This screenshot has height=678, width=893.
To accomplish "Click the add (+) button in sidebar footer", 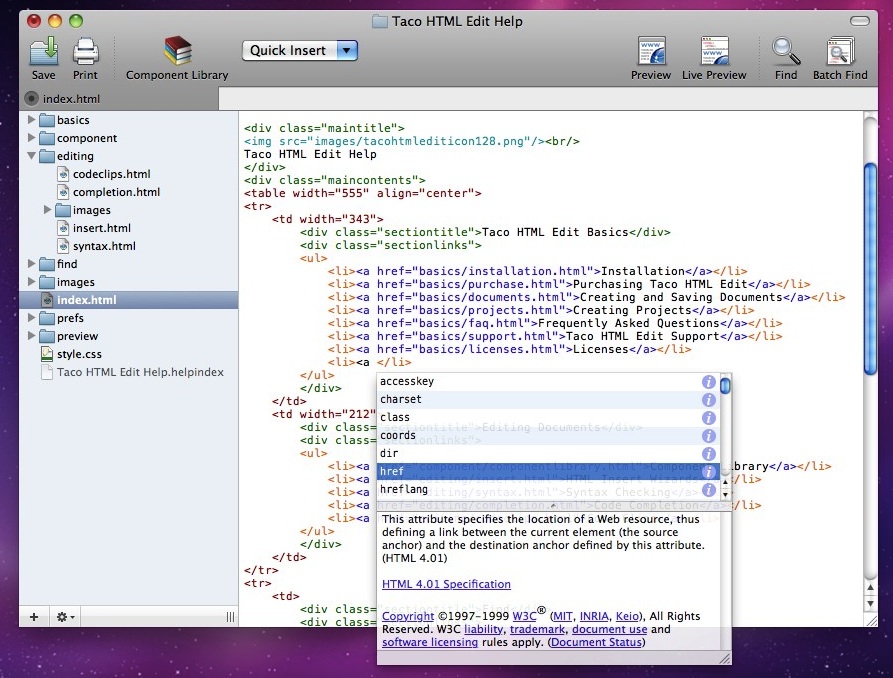I will [x=34, y=617].
